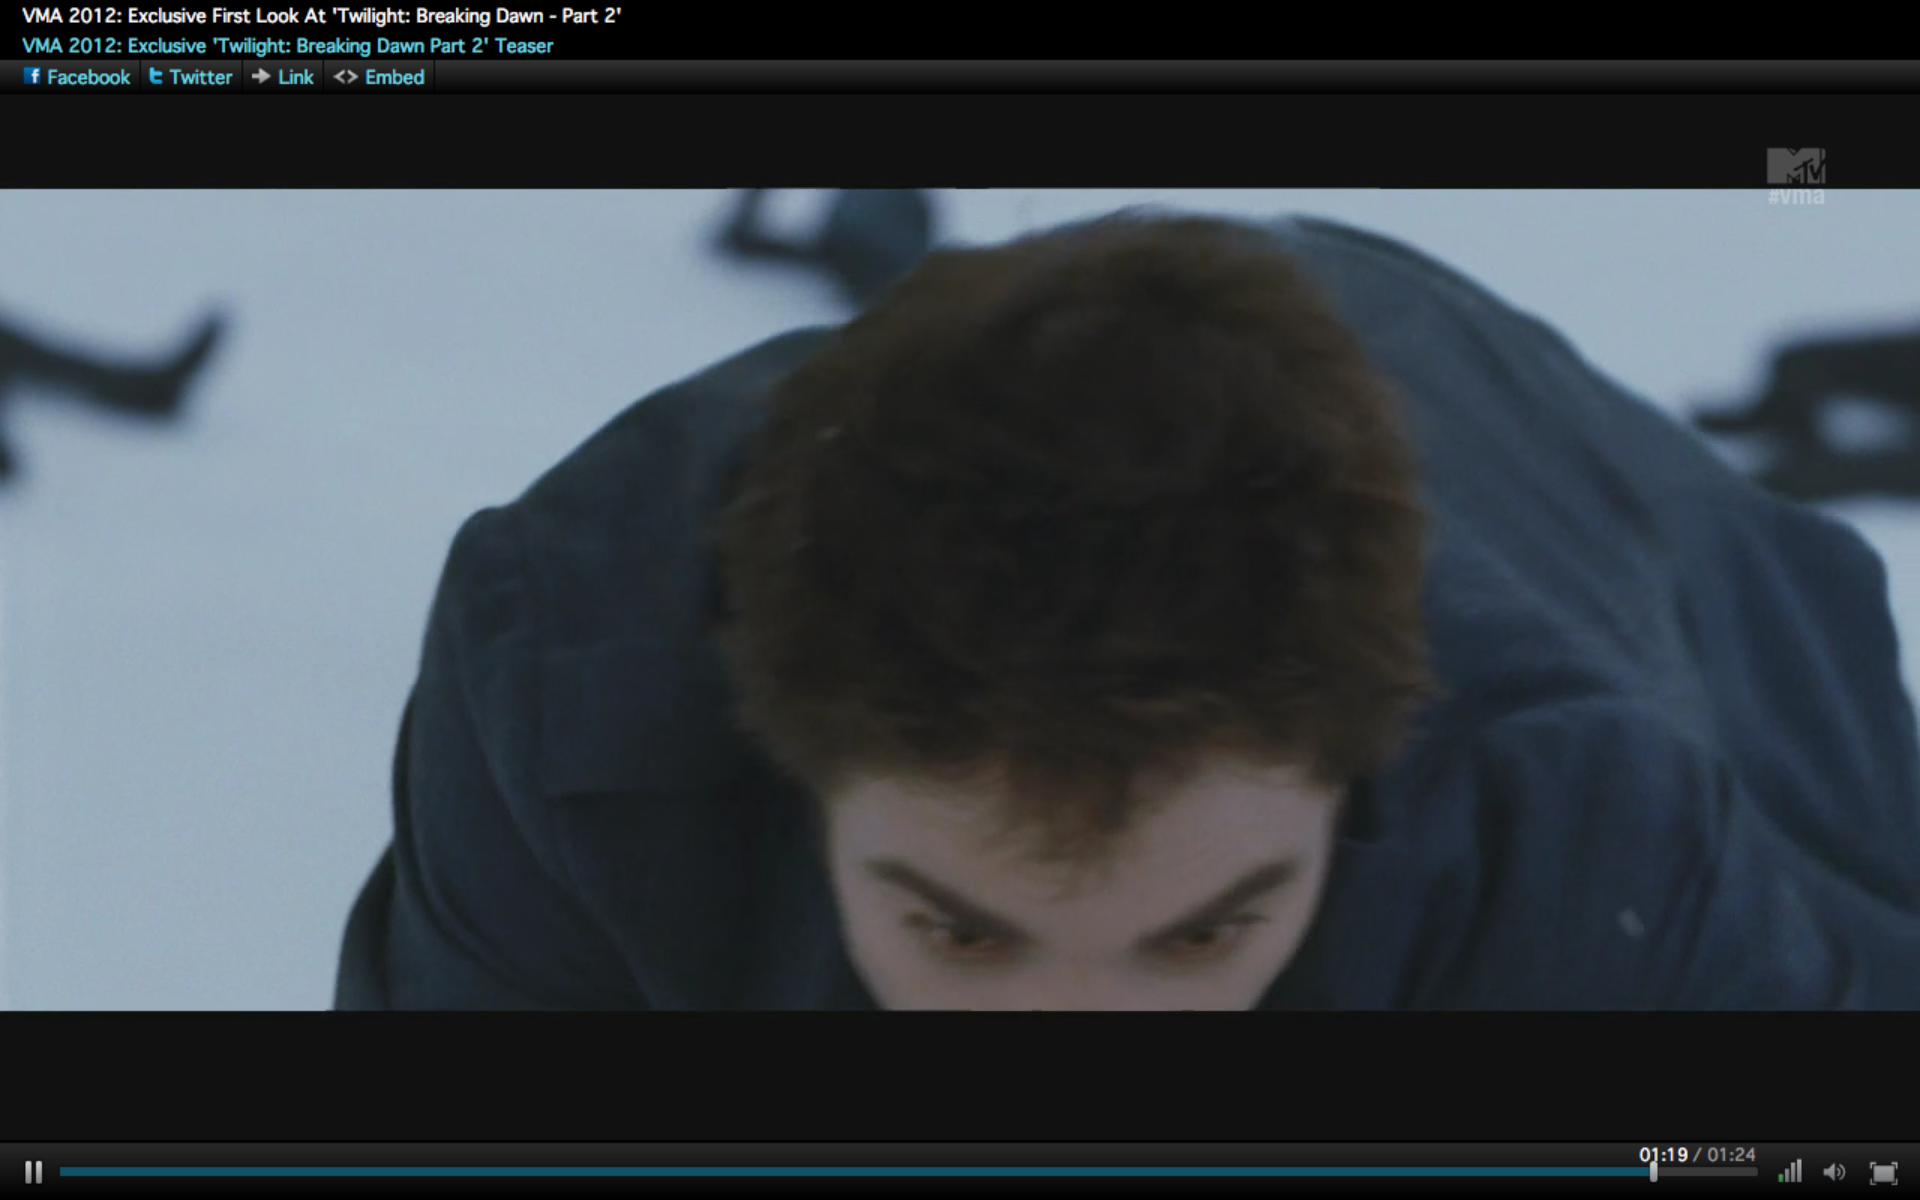Share the video via Facebook text label
The height and width of the screenshot is (1200, 1920).
[88, 77]
